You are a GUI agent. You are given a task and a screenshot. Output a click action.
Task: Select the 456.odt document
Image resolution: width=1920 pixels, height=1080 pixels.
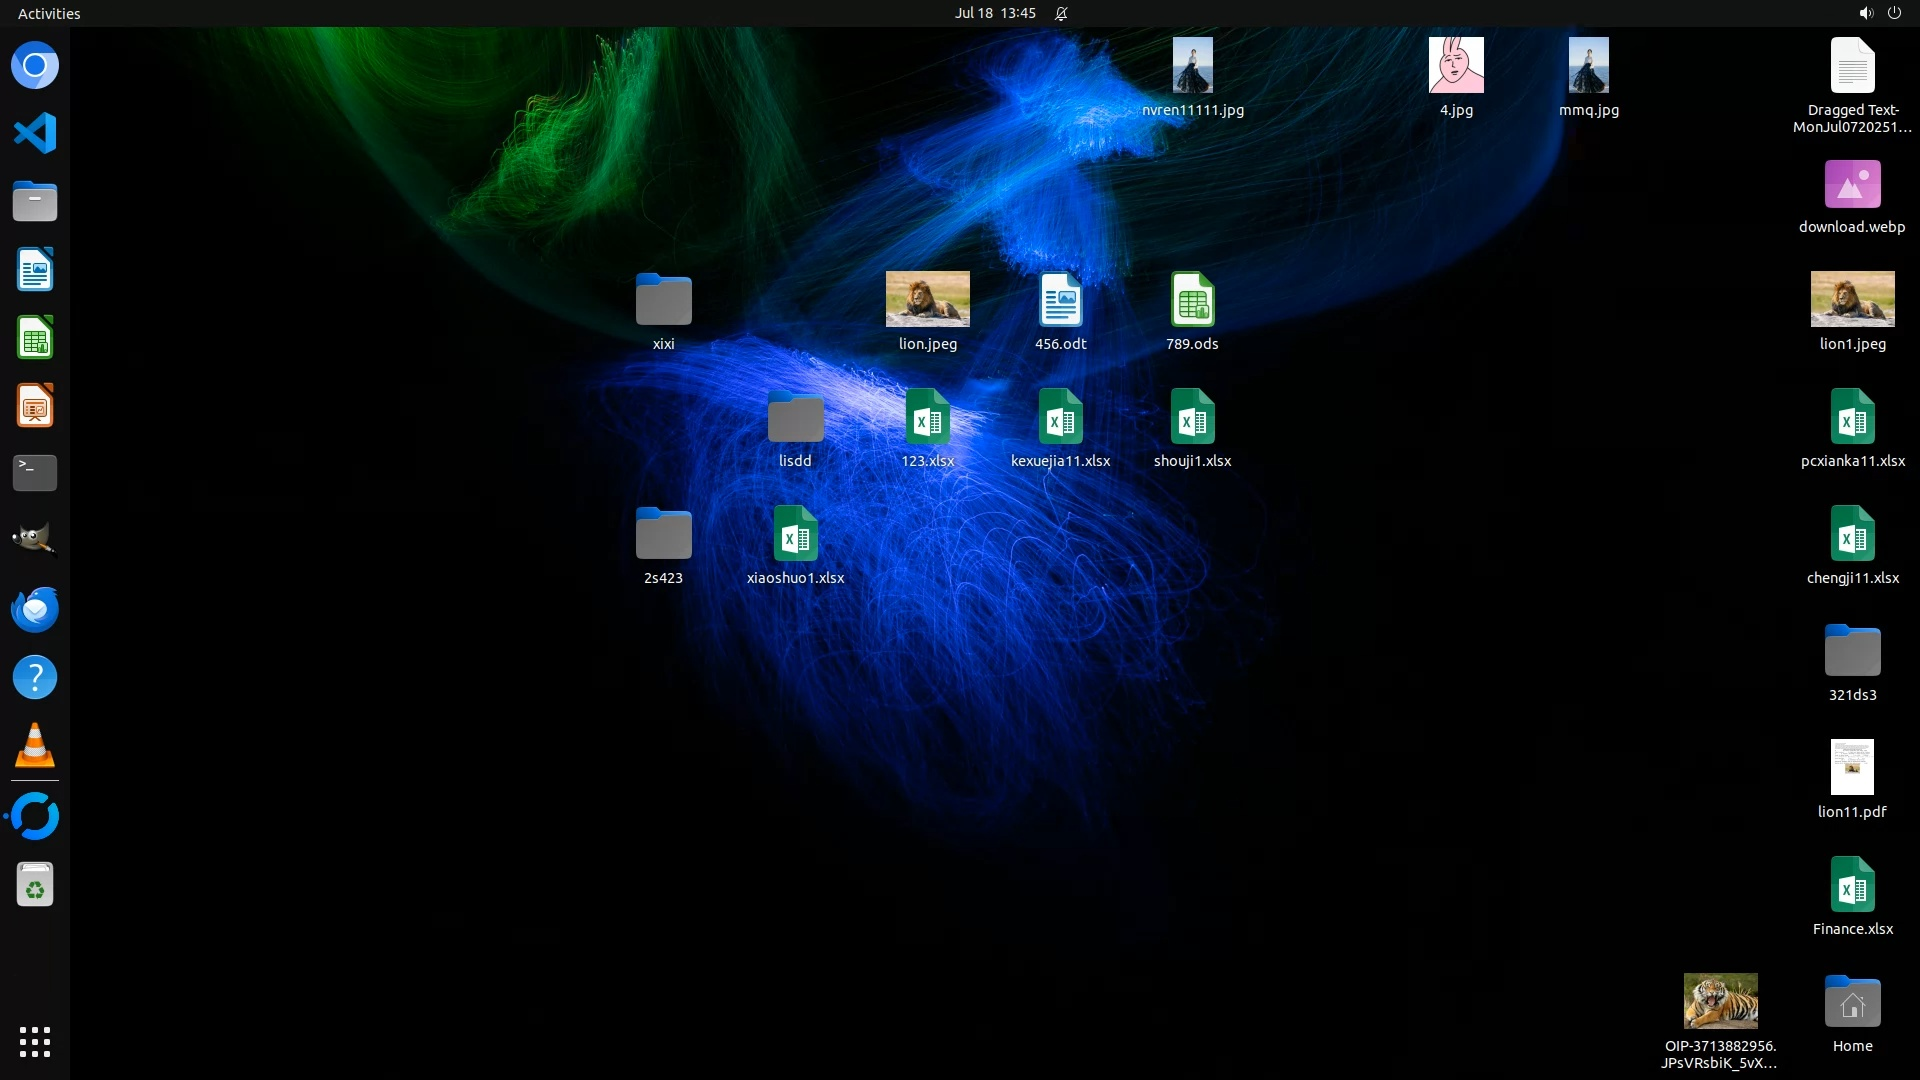(x=1060, y=300)
